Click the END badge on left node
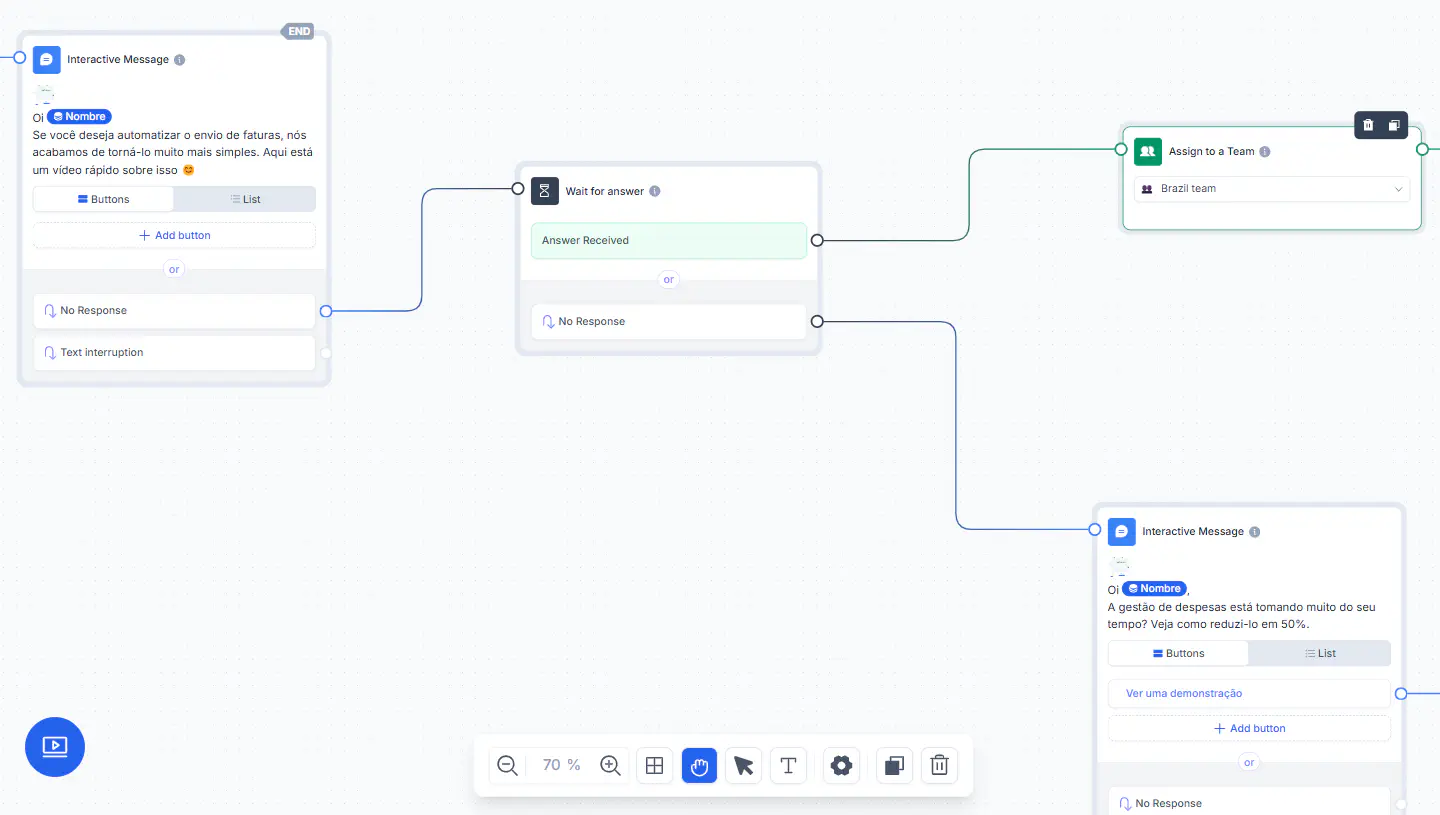This screenshot has height=815, width=1440. point(299,31)
